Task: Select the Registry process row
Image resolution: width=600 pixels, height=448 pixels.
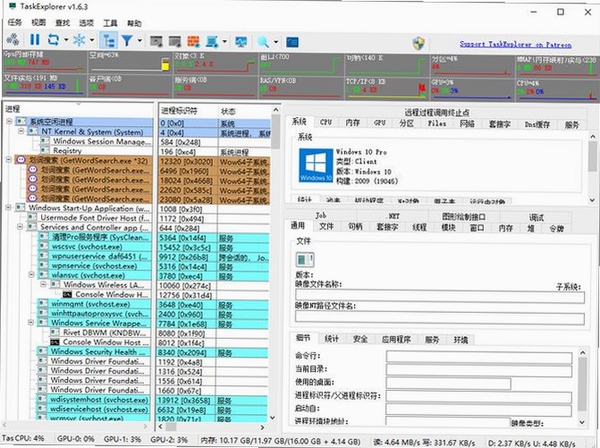Action: (98, 150)
